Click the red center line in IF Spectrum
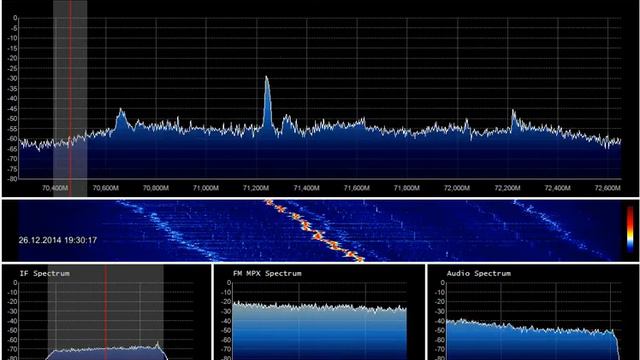Screen dimensions: 640x360 (106, 312)
